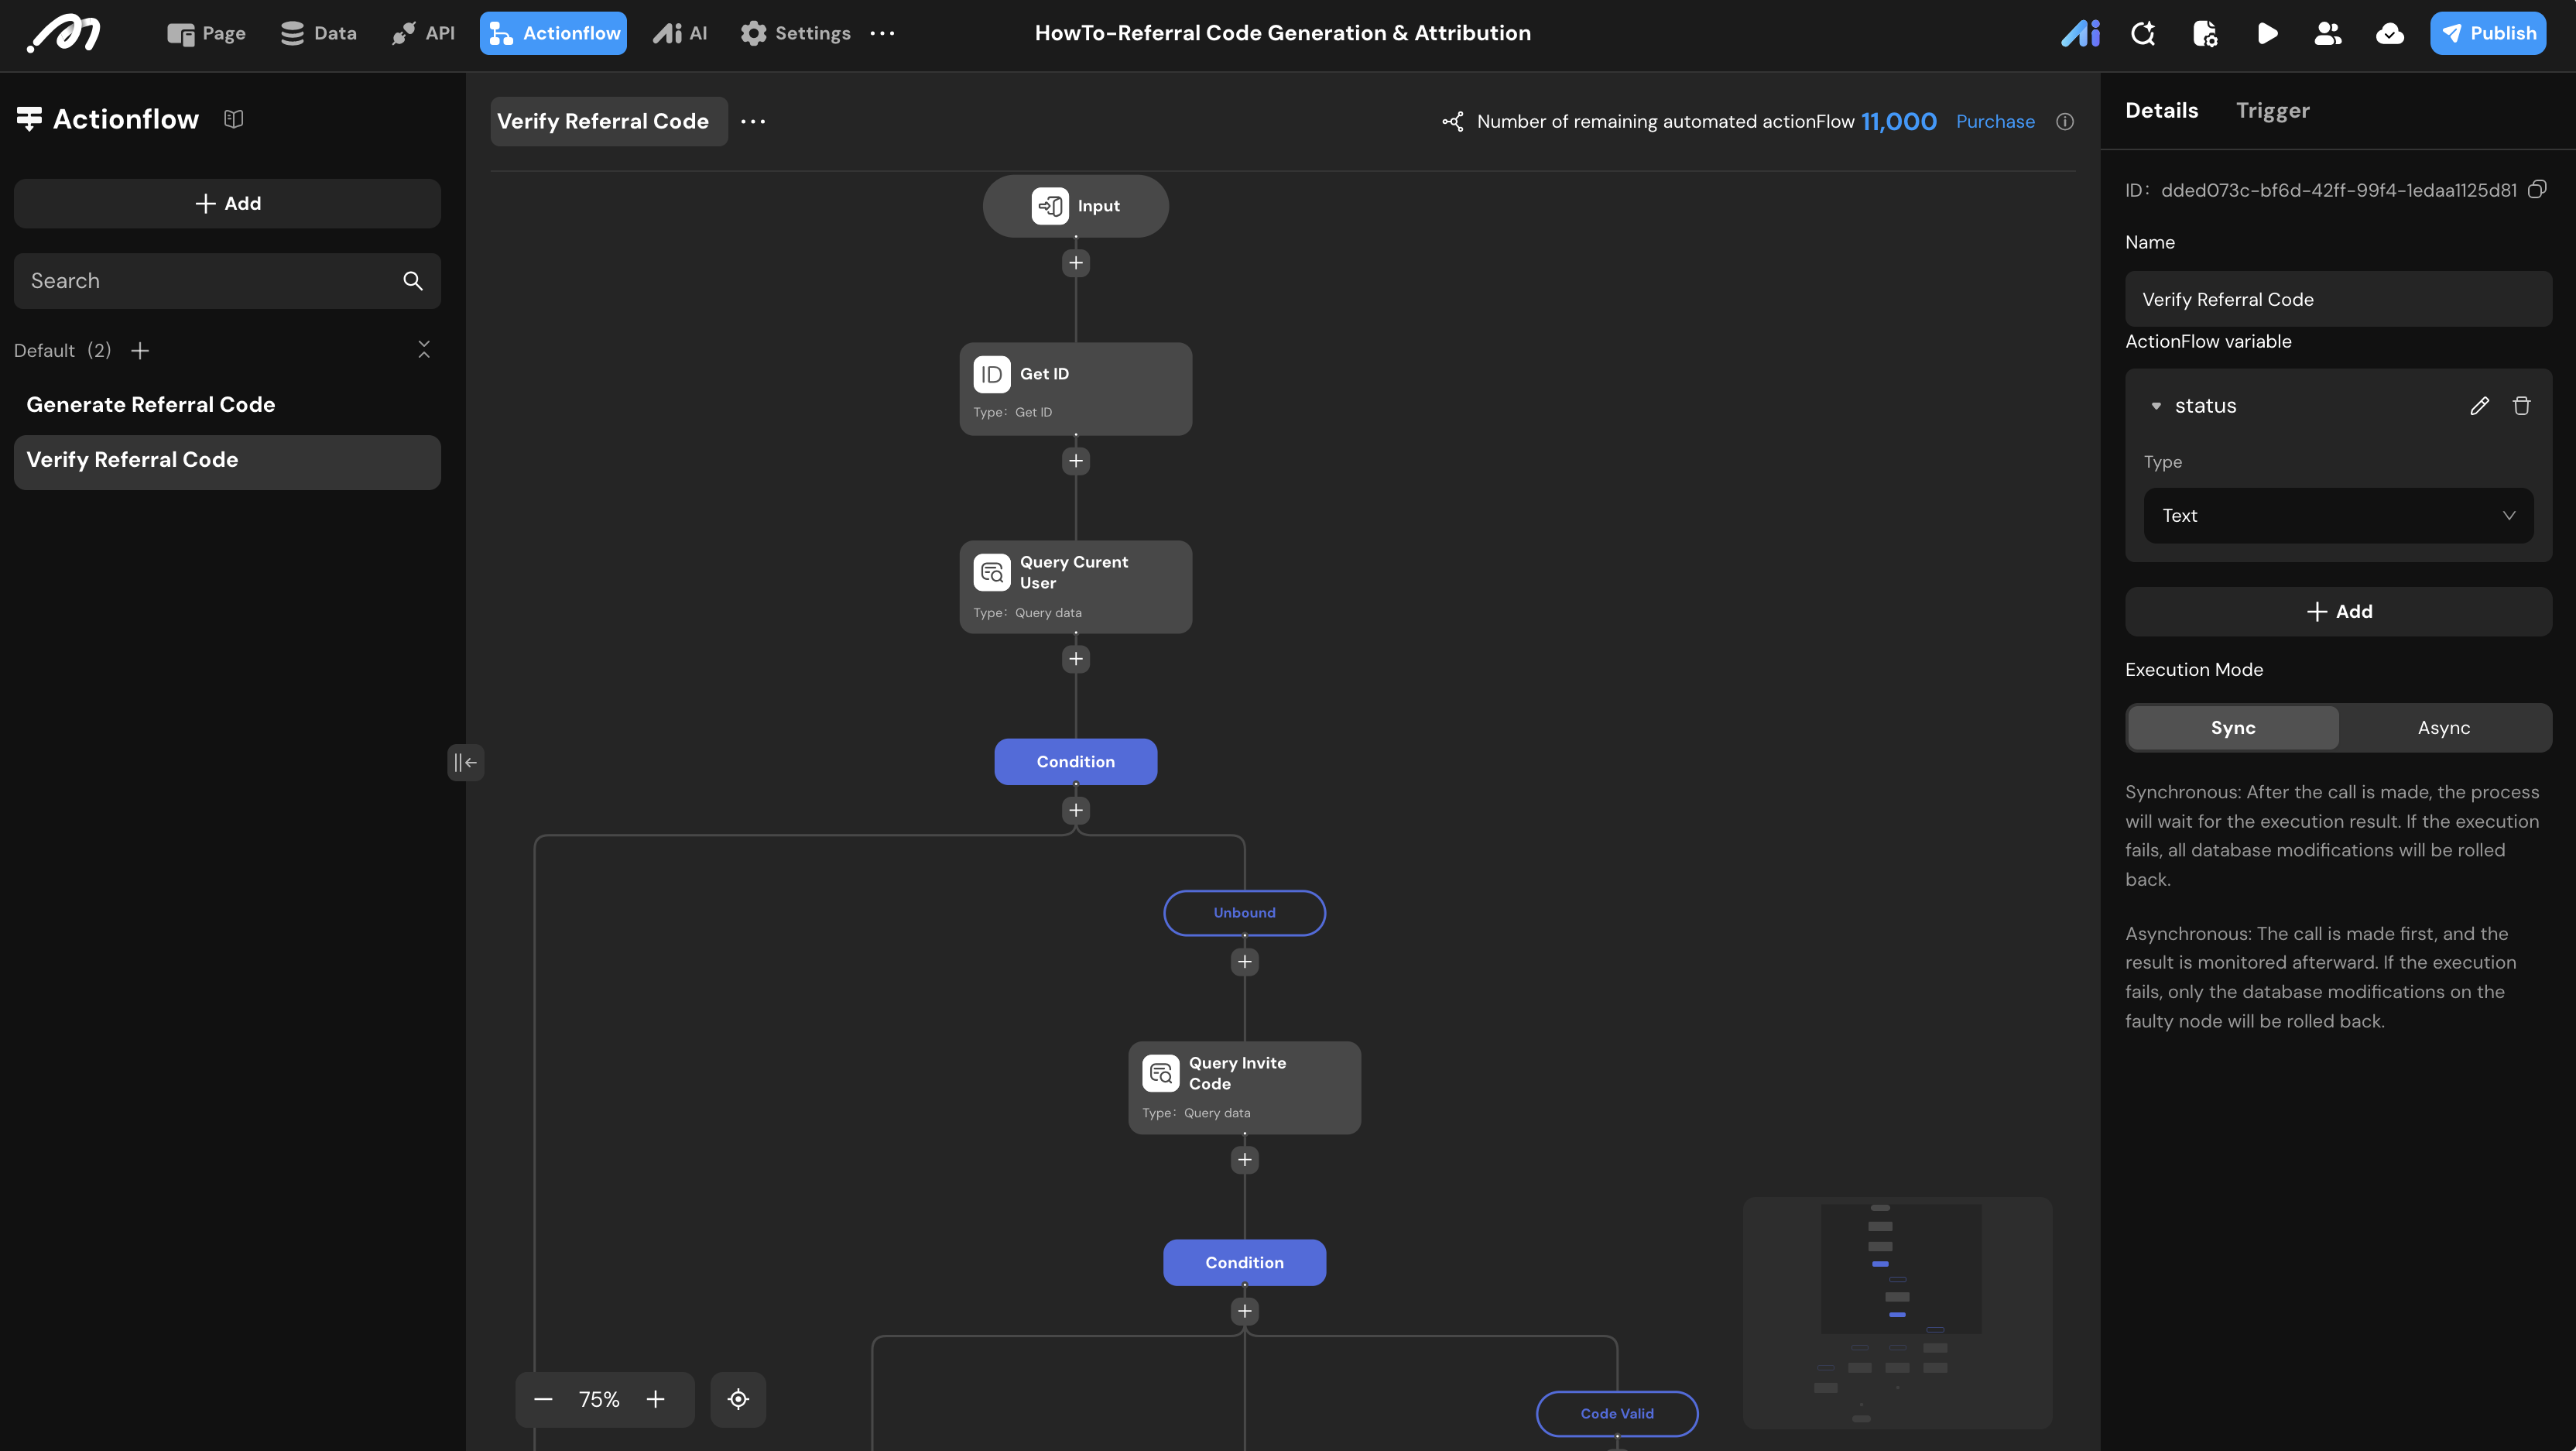This screenshot has width=2576, height=1451.
Task: Open the collaborators icon in top bar
Action: point(2328,34)
